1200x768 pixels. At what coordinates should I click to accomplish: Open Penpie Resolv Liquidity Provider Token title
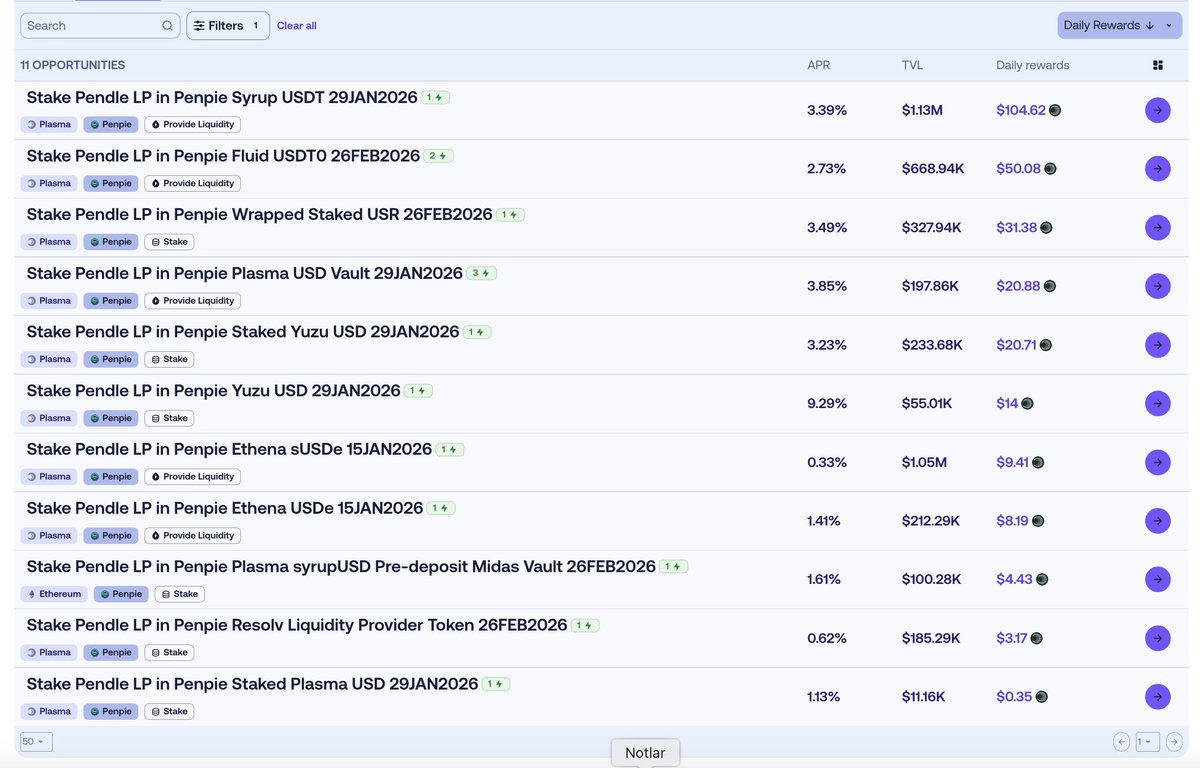[x=297, y=625]
